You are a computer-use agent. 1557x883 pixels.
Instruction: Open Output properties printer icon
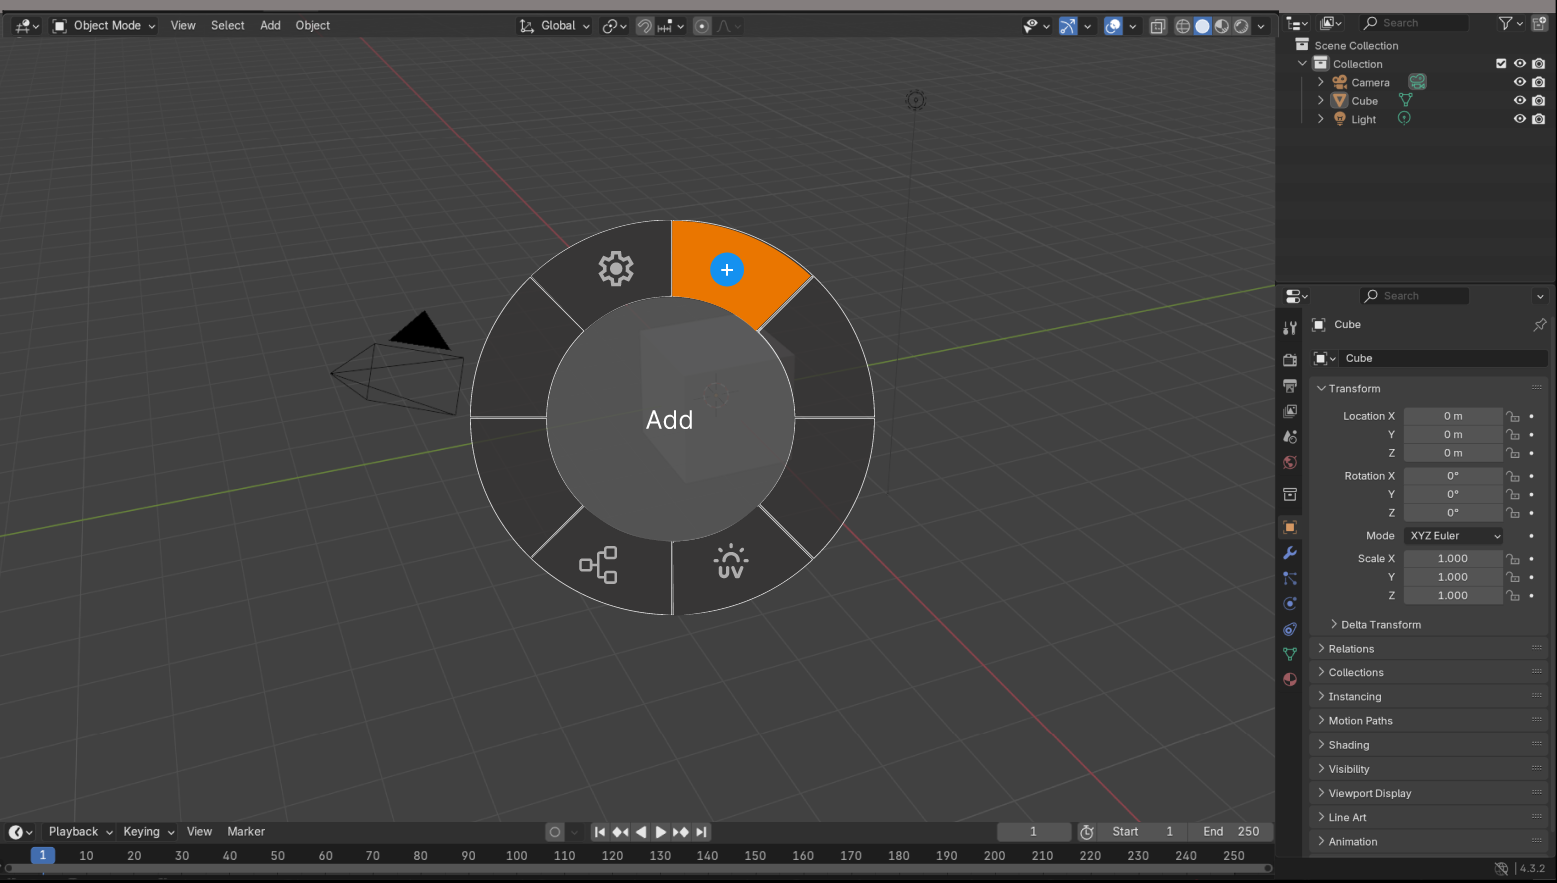[1289, 385]
